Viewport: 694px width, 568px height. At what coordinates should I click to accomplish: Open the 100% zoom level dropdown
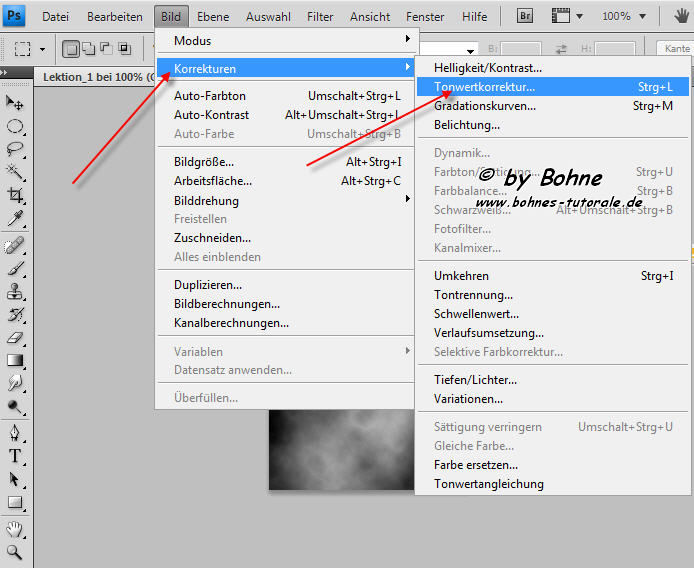point(624,16)
